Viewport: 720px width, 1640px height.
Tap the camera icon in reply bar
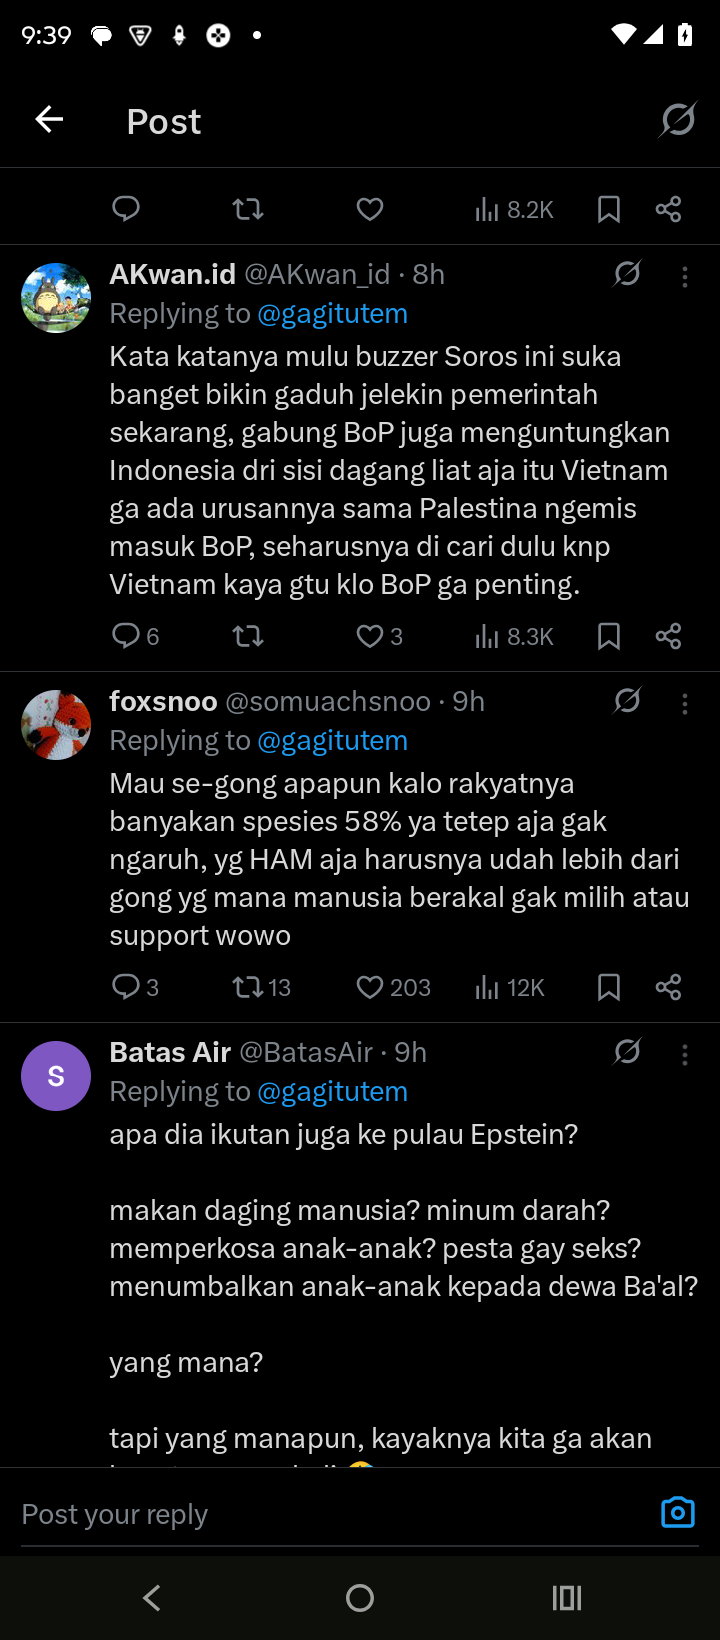coord(677,1512)
